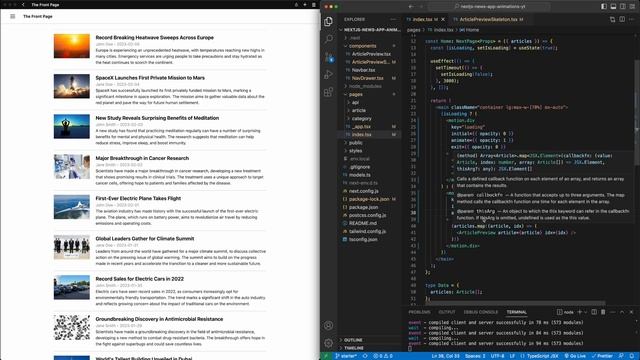
Task: Toggle the secondary side bar layout button
Action: coord(622,7)
